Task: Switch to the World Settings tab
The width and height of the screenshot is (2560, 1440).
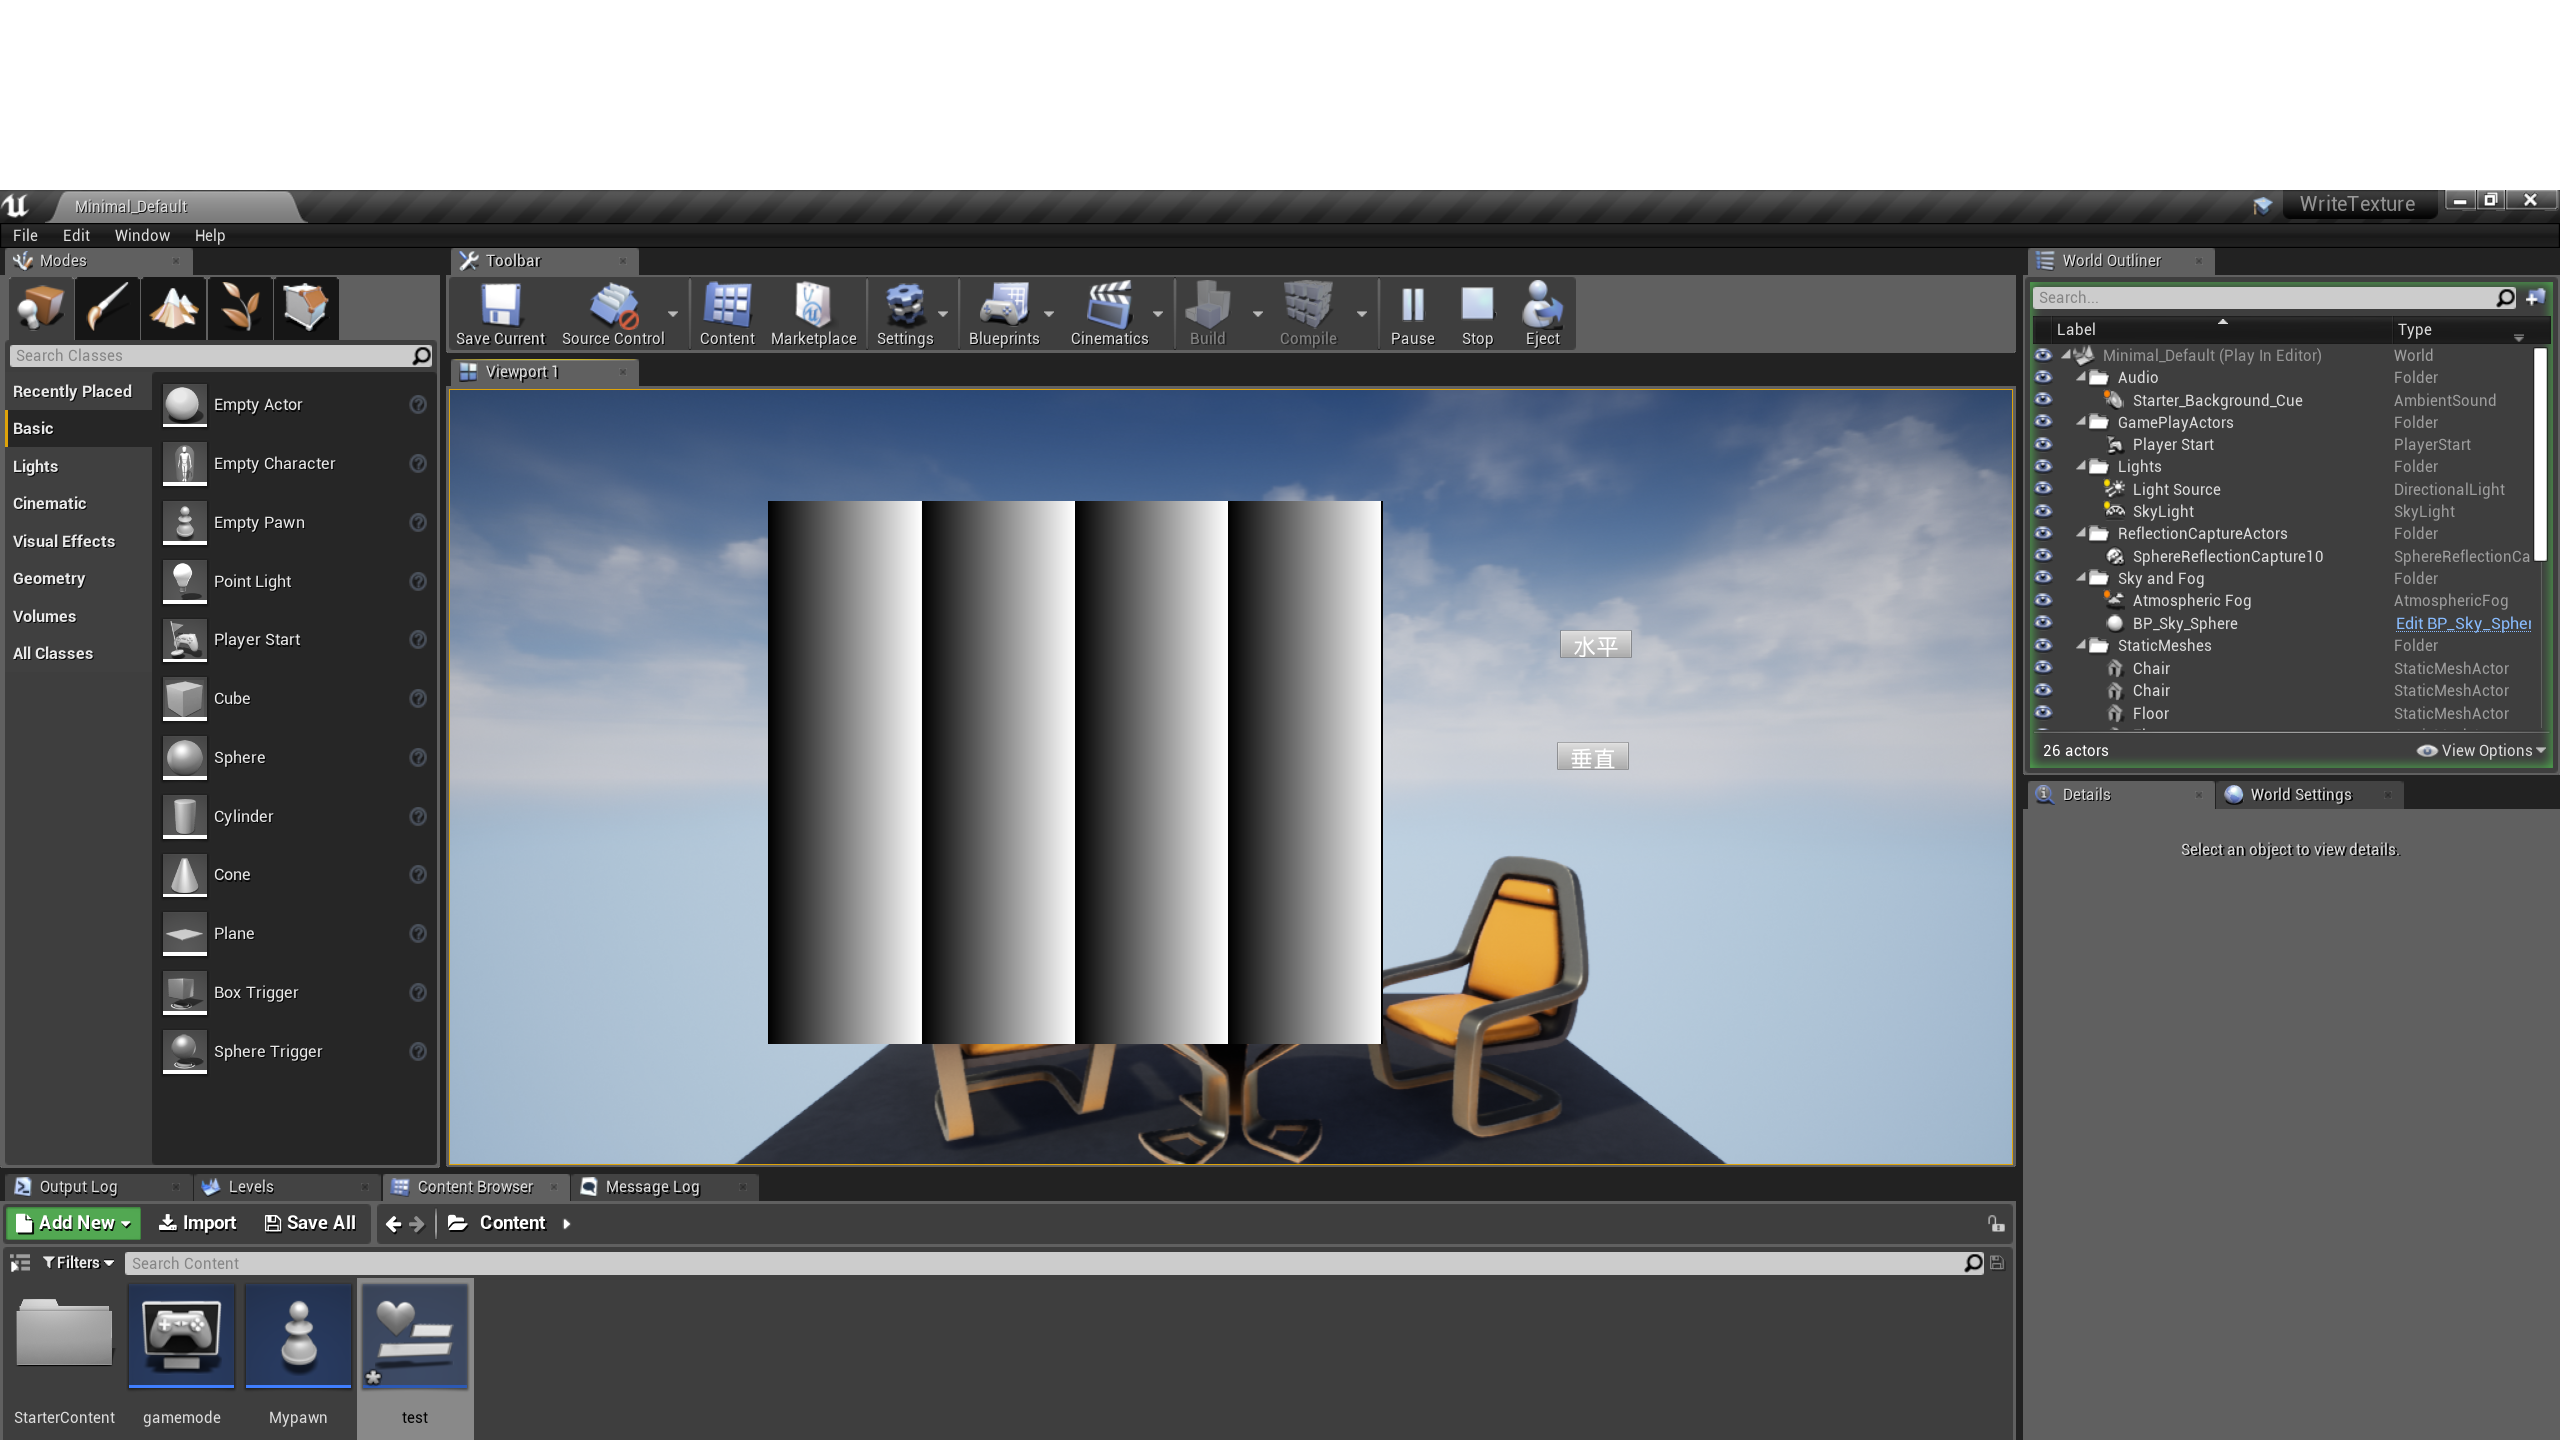Action: [2300, 794]
